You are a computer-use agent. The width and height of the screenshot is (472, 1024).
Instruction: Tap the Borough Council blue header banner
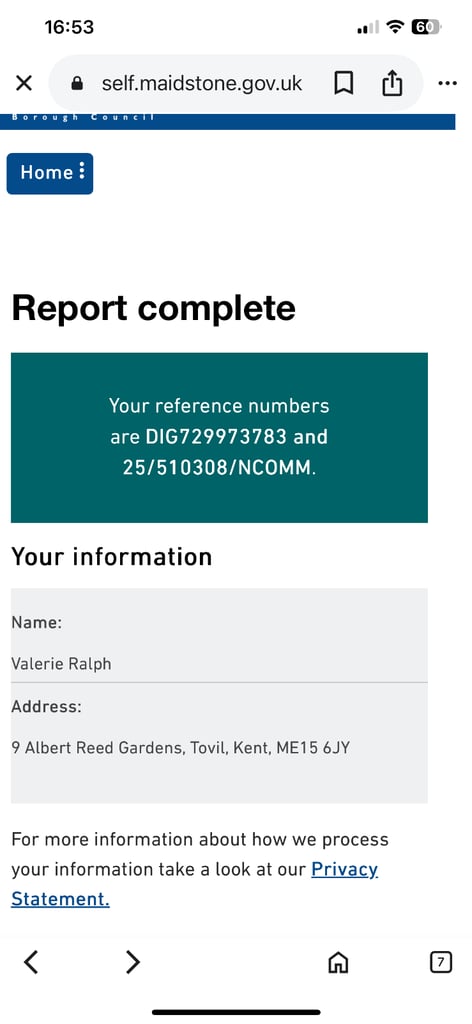(227, 121)
